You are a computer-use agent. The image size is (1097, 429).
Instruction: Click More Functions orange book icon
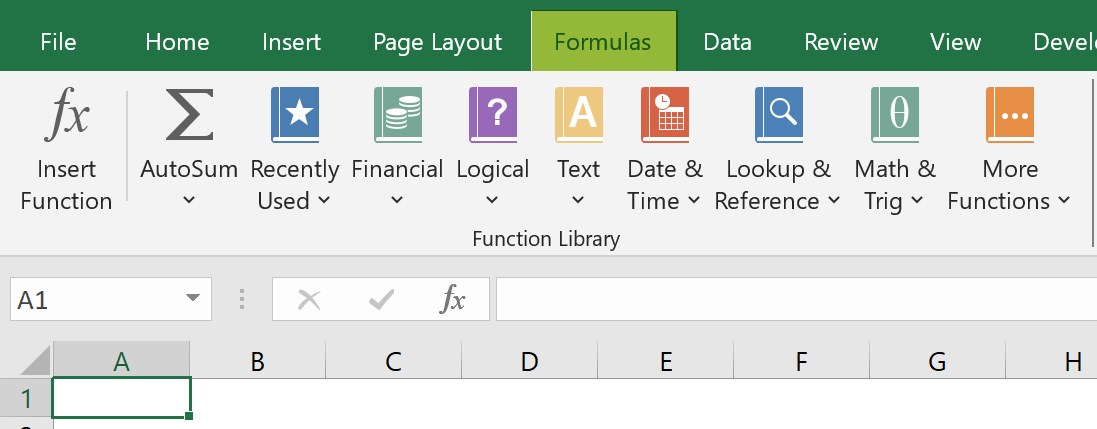coord(1010,115)
